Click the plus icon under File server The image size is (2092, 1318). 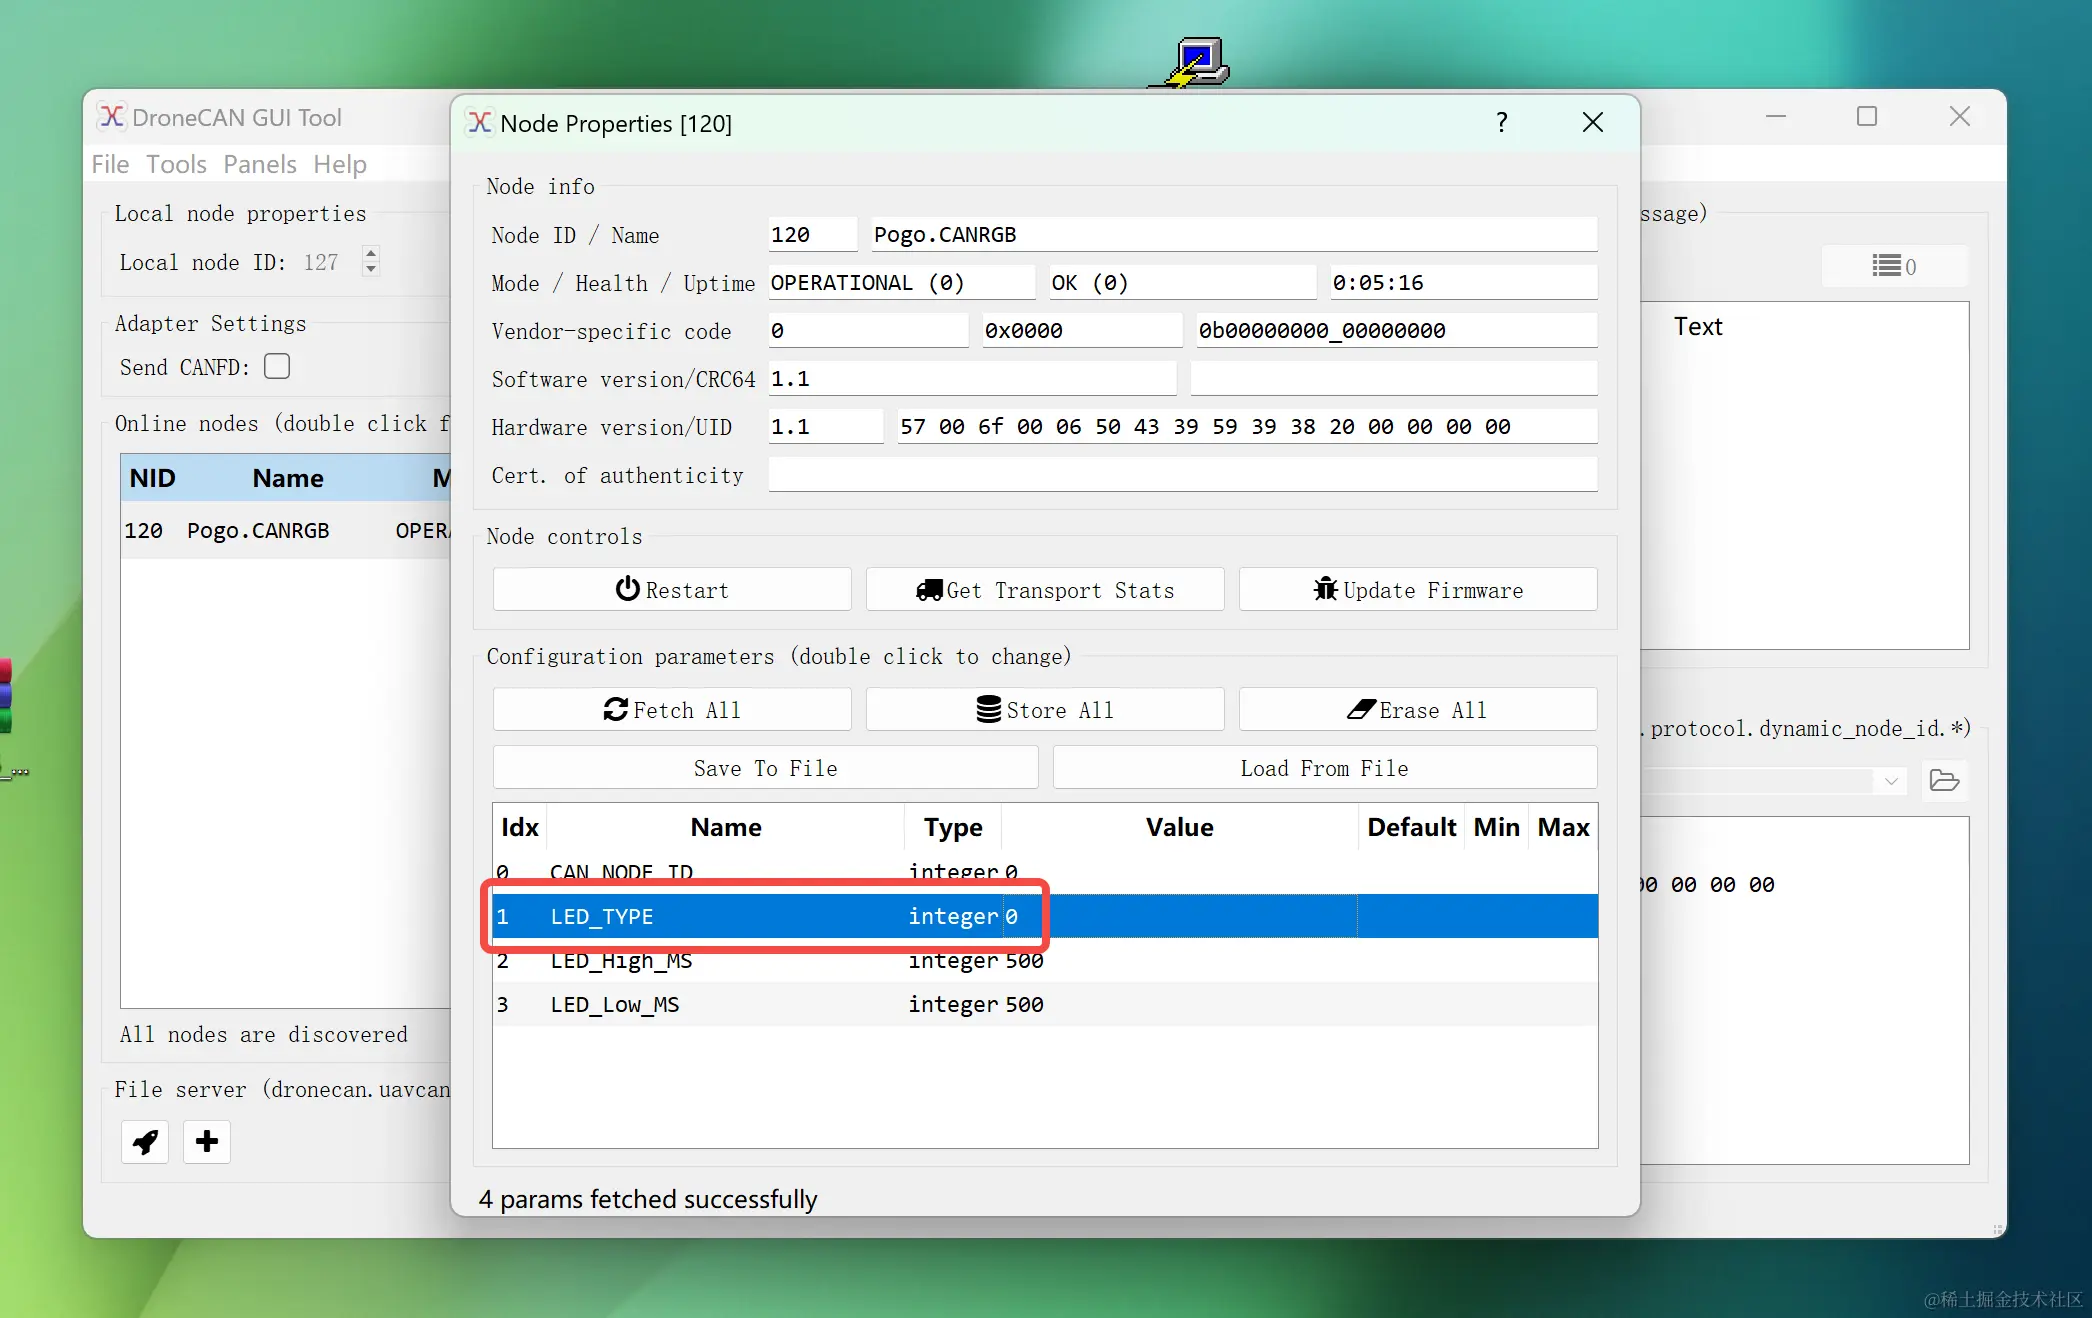207,1141
